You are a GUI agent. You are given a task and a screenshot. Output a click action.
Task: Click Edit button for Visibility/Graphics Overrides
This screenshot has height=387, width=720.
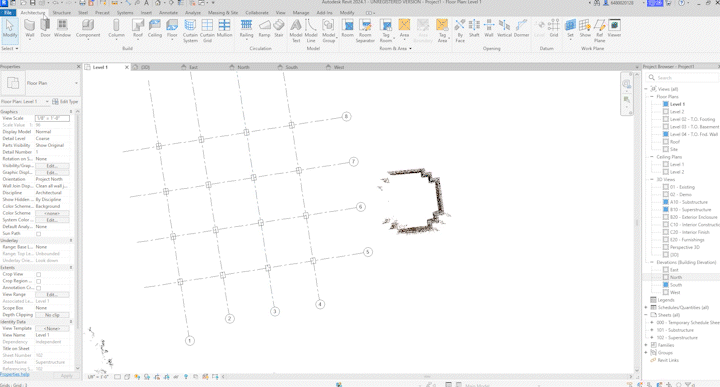(52, 166)
